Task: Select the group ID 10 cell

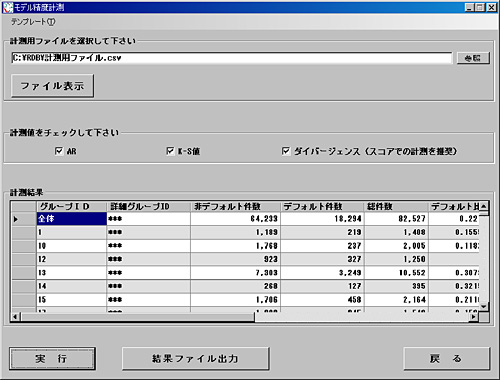Action: pos(71,246)
